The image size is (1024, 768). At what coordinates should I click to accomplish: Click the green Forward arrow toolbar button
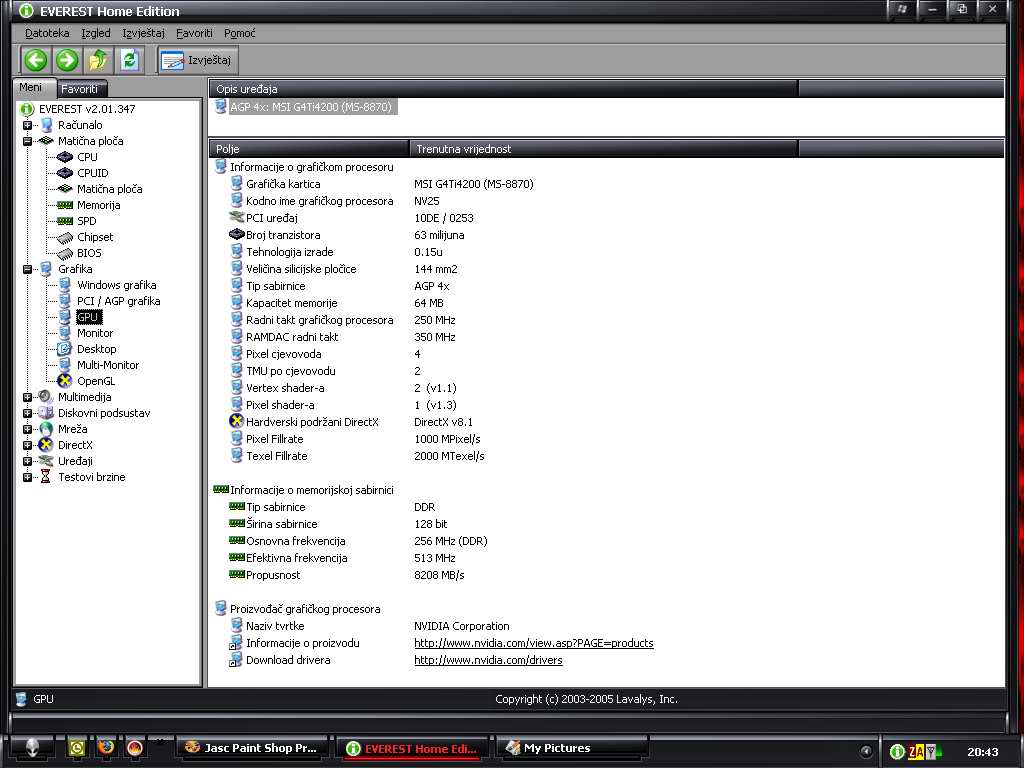click(x=67, y=60)
